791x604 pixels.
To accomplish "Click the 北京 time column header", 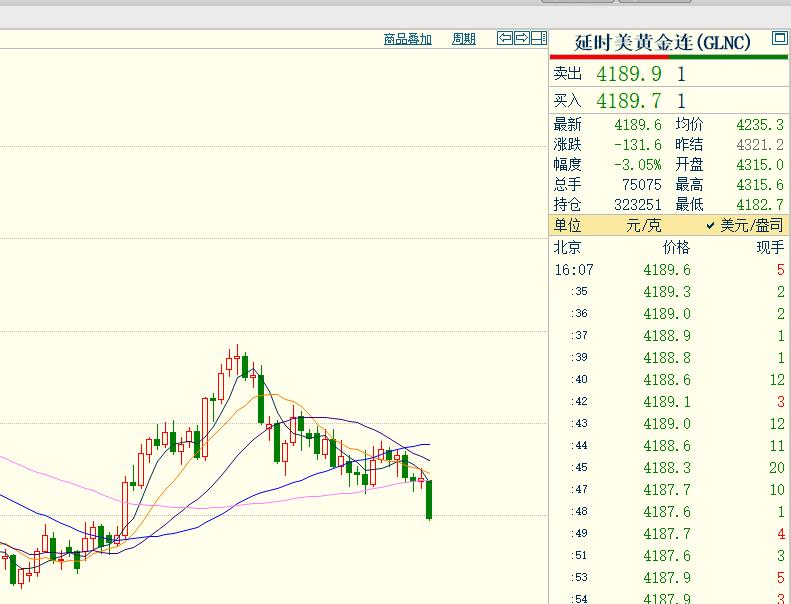I will coord(568,247).
